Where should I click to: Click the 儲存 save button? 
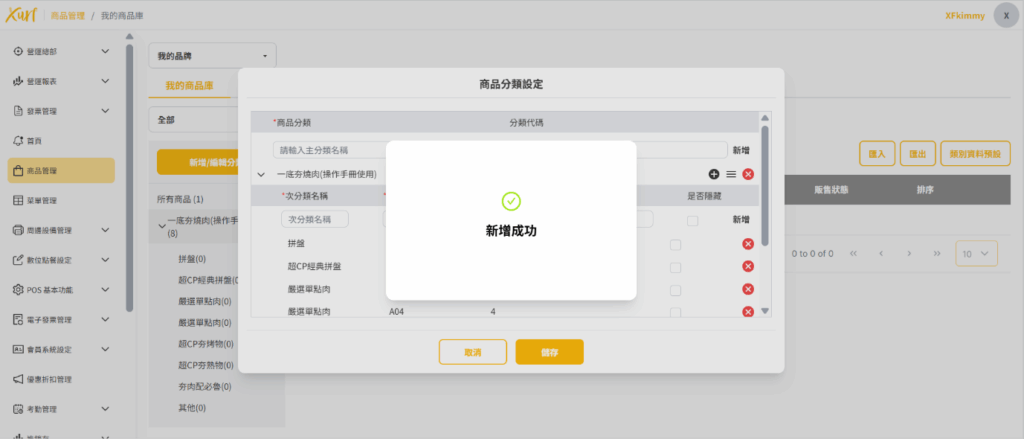point(549,352)
